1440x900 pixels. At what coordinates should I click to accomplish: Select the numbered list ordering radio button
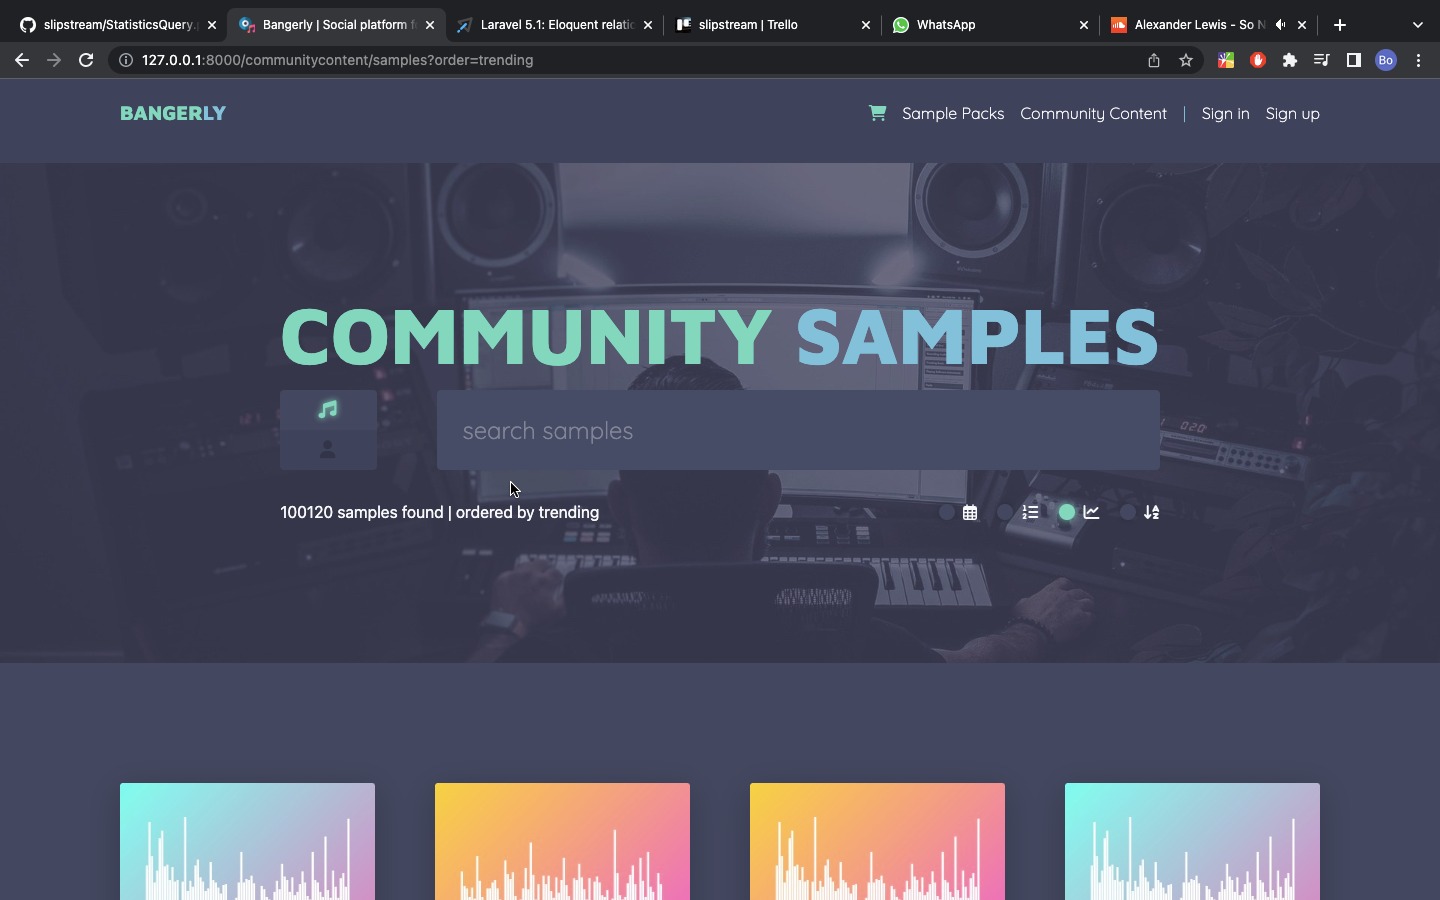point(1005,512)
